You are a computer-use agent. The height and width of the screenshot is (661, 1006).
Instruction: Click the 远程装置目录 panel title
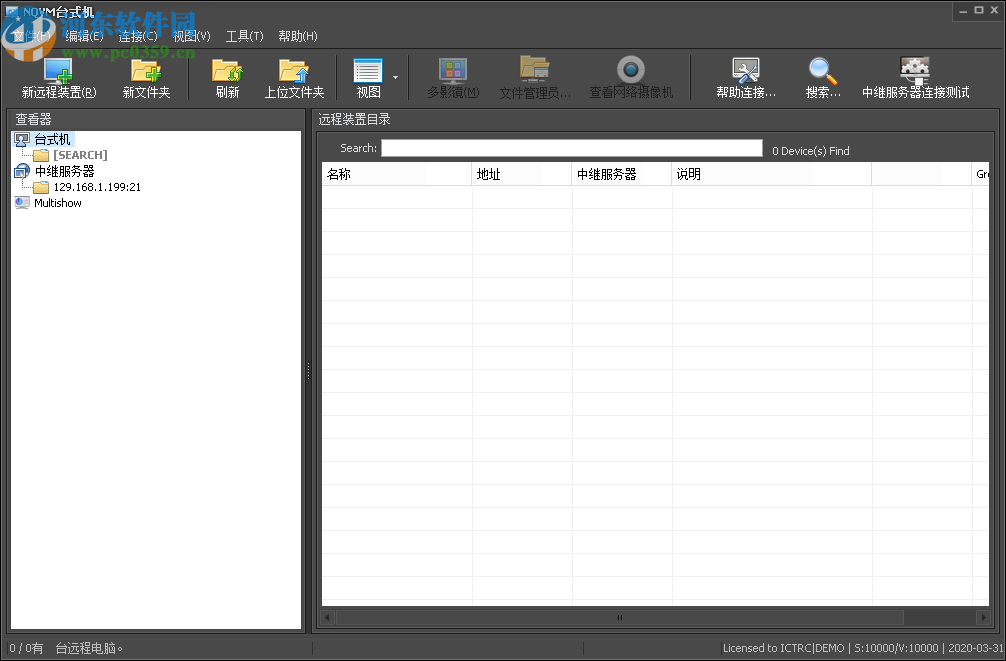click(354, 119)
